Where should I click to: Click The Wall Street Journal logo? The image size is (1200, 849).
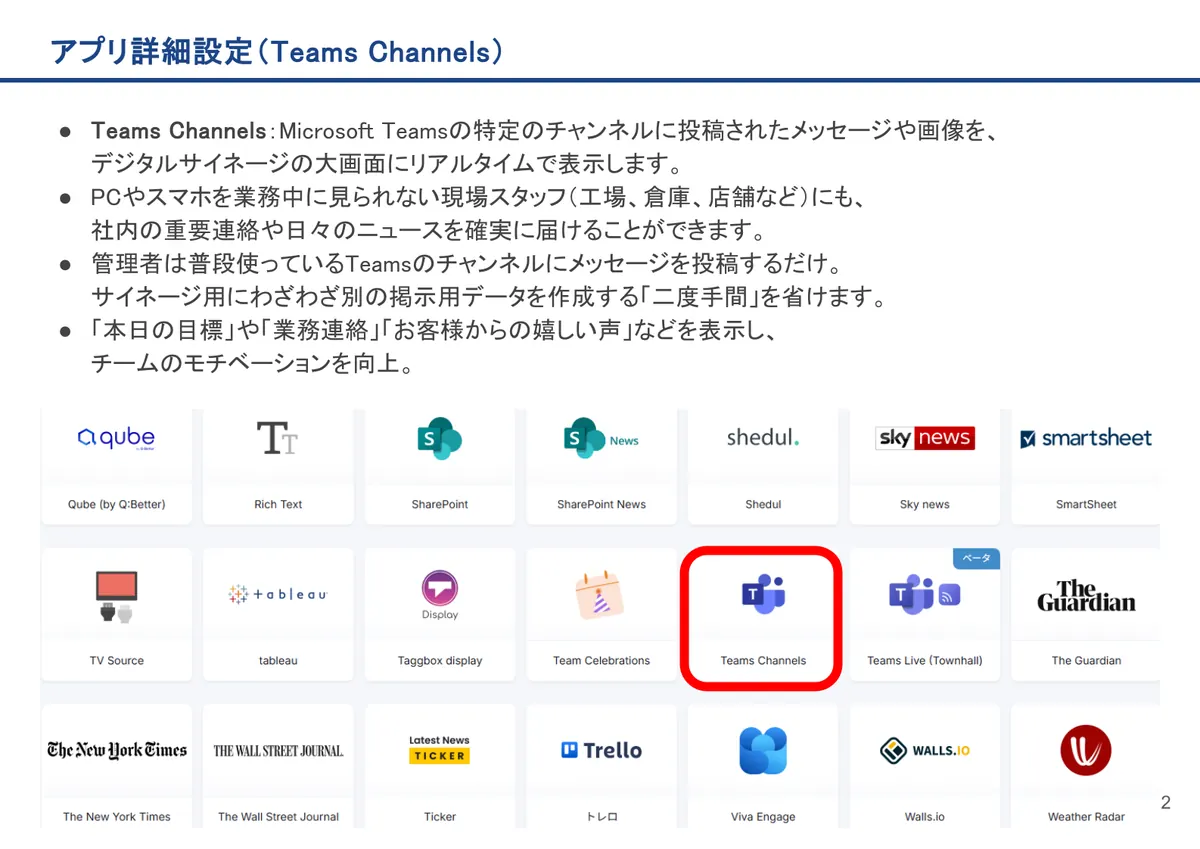point(278,750)
